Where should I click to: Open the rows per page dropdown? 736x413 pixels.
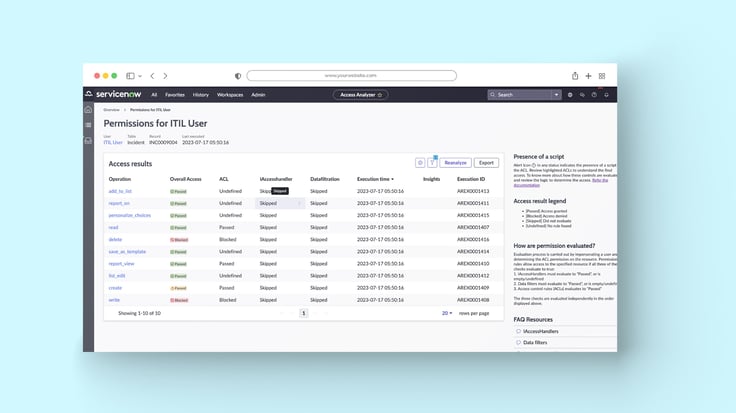click(447, 313)
